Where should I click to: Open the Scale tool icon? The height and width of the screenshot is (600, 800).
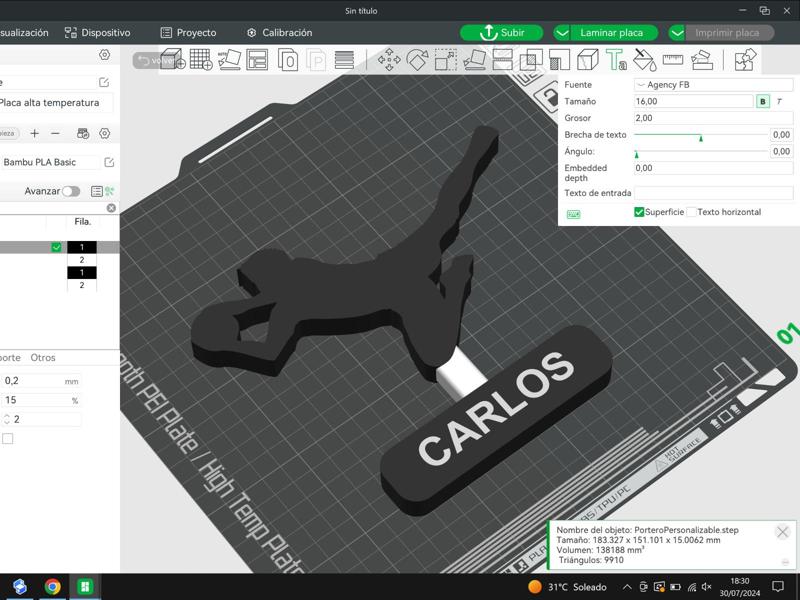pos(444,58)
